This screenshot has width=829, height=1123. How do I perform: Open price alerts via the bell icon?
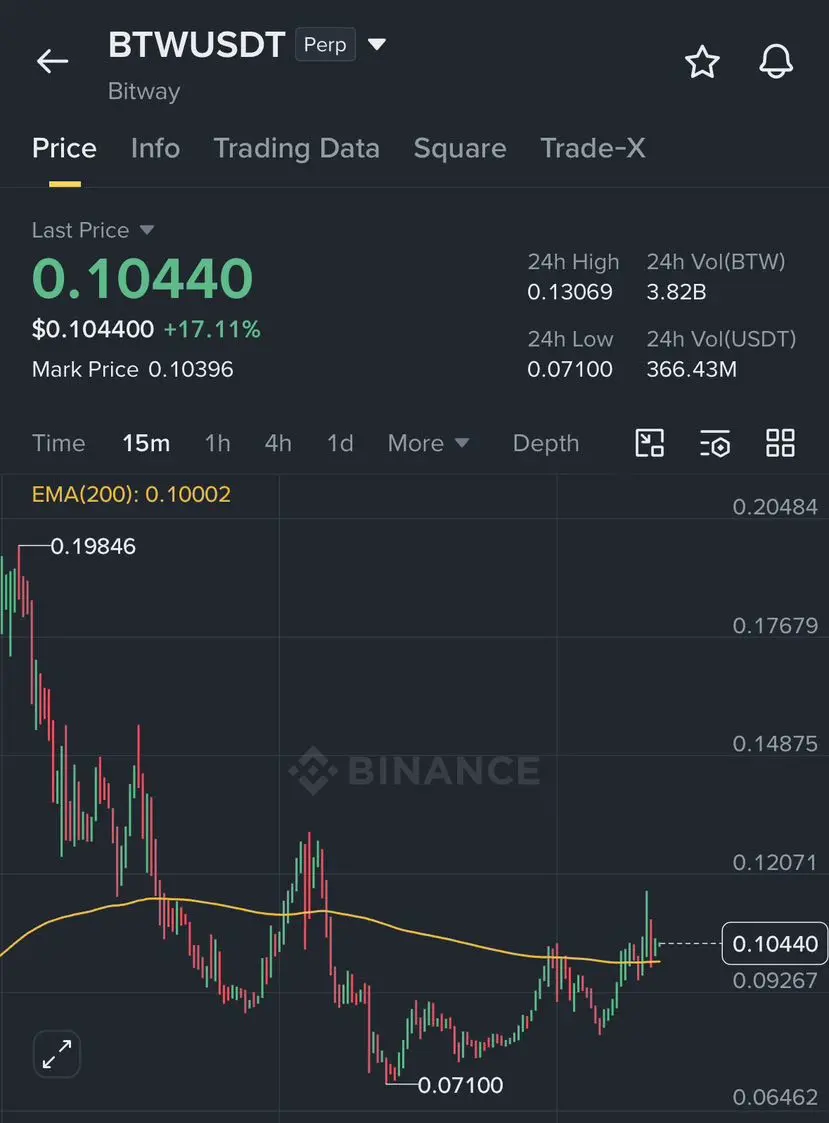point(776,62)
